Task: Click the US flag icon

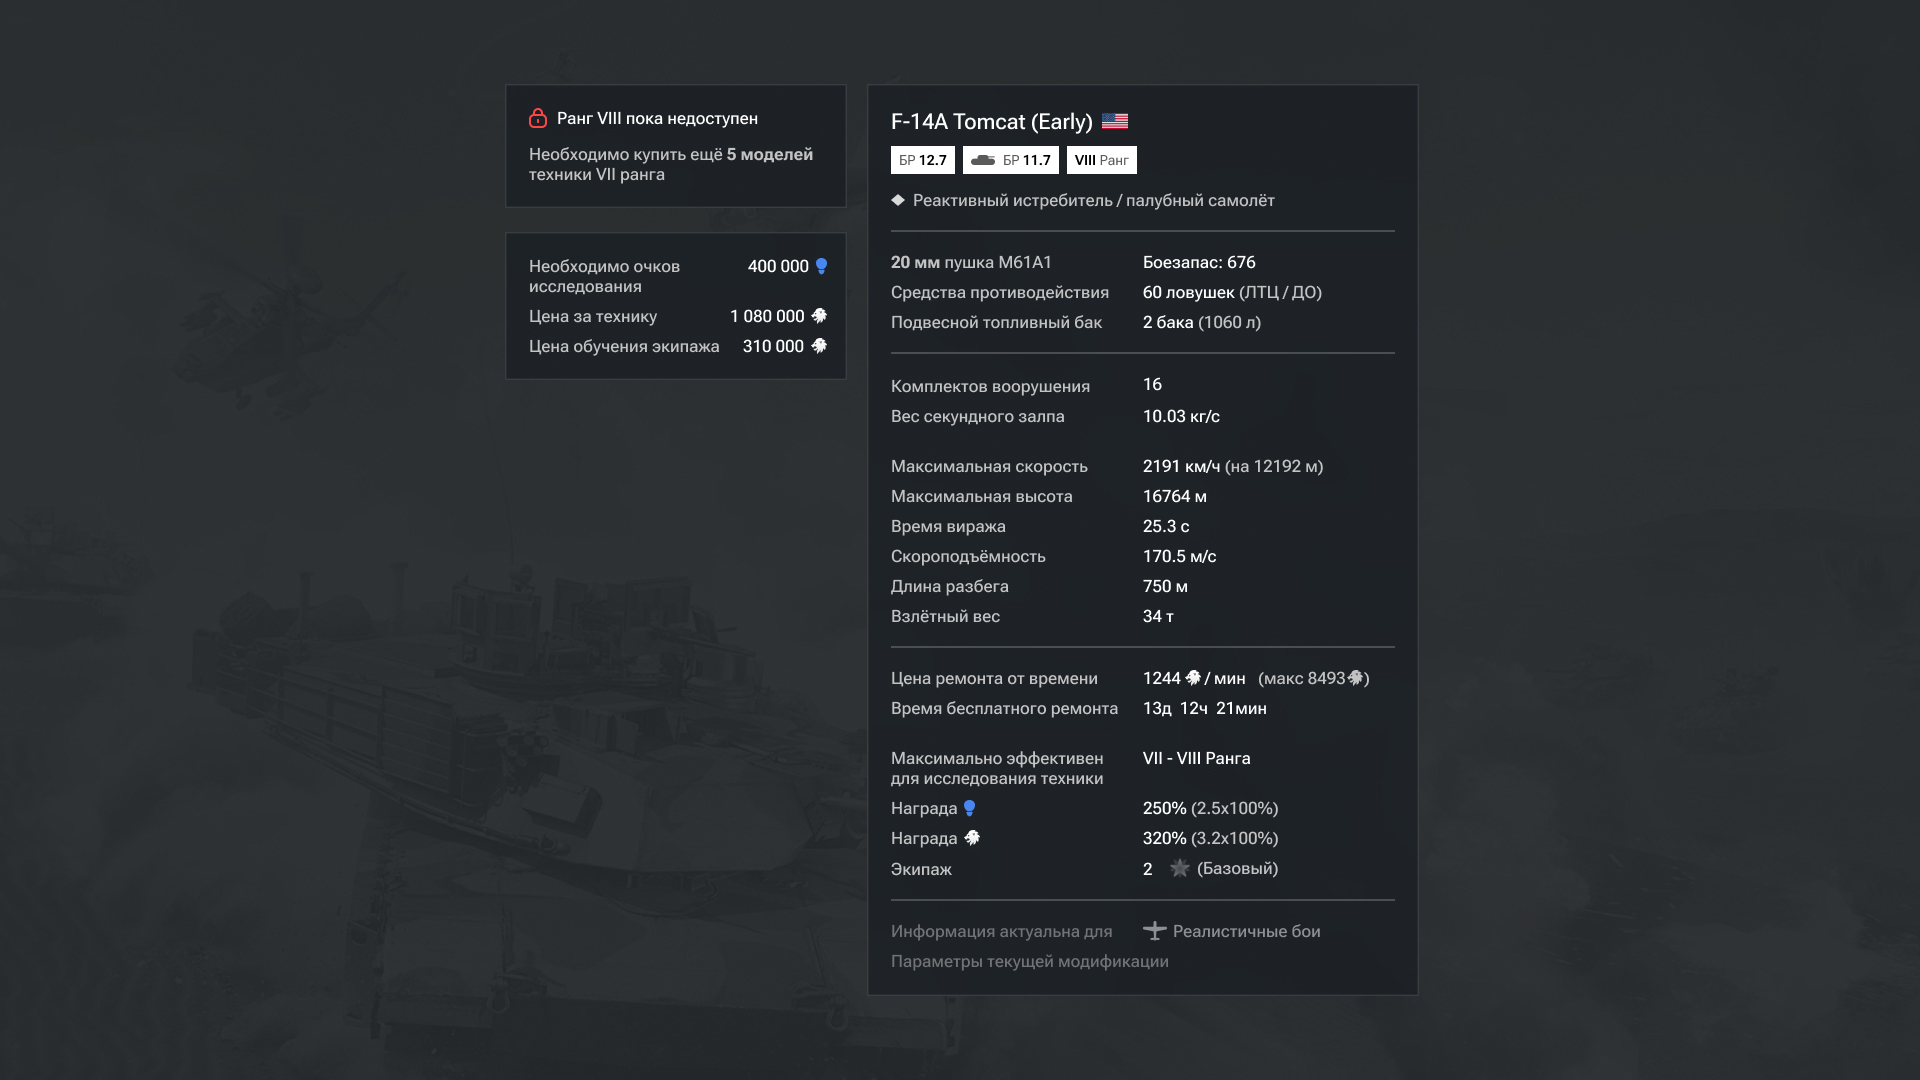Action: click(1114, 121)
